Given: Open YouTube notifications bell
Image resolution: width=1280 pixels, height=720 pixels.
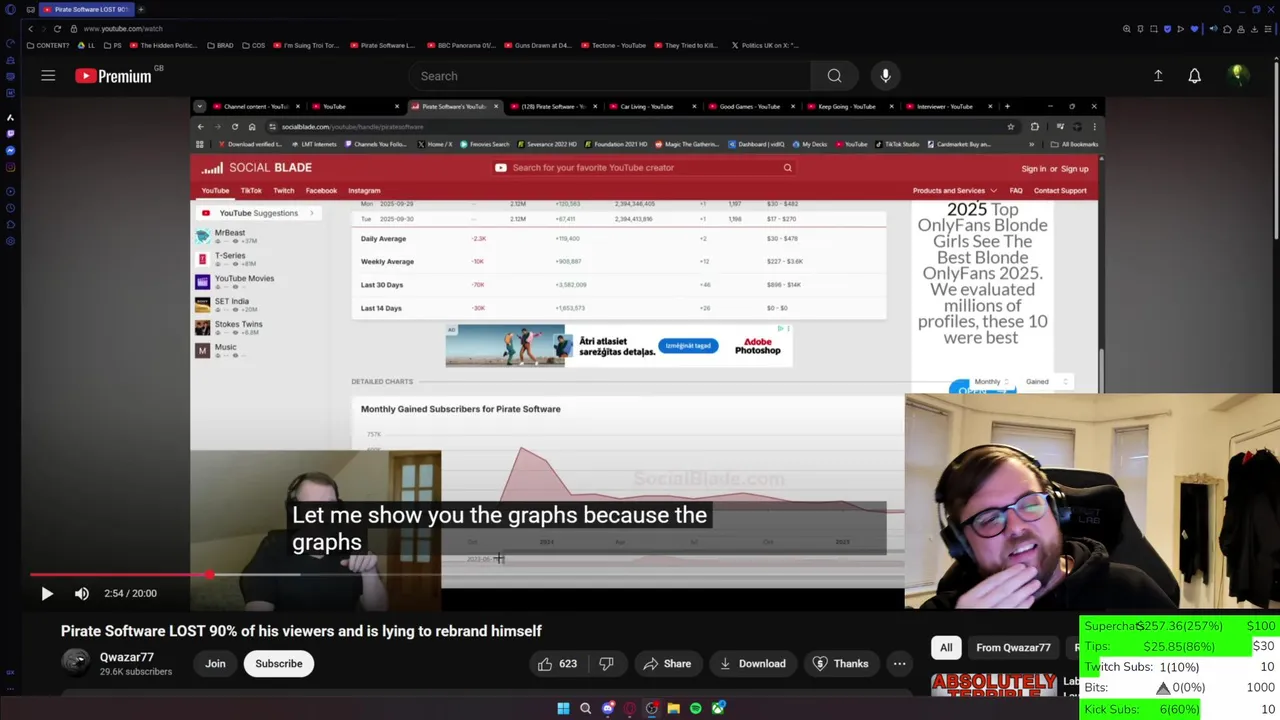Looking at the screenshot, I should (x=1194, y=76).
